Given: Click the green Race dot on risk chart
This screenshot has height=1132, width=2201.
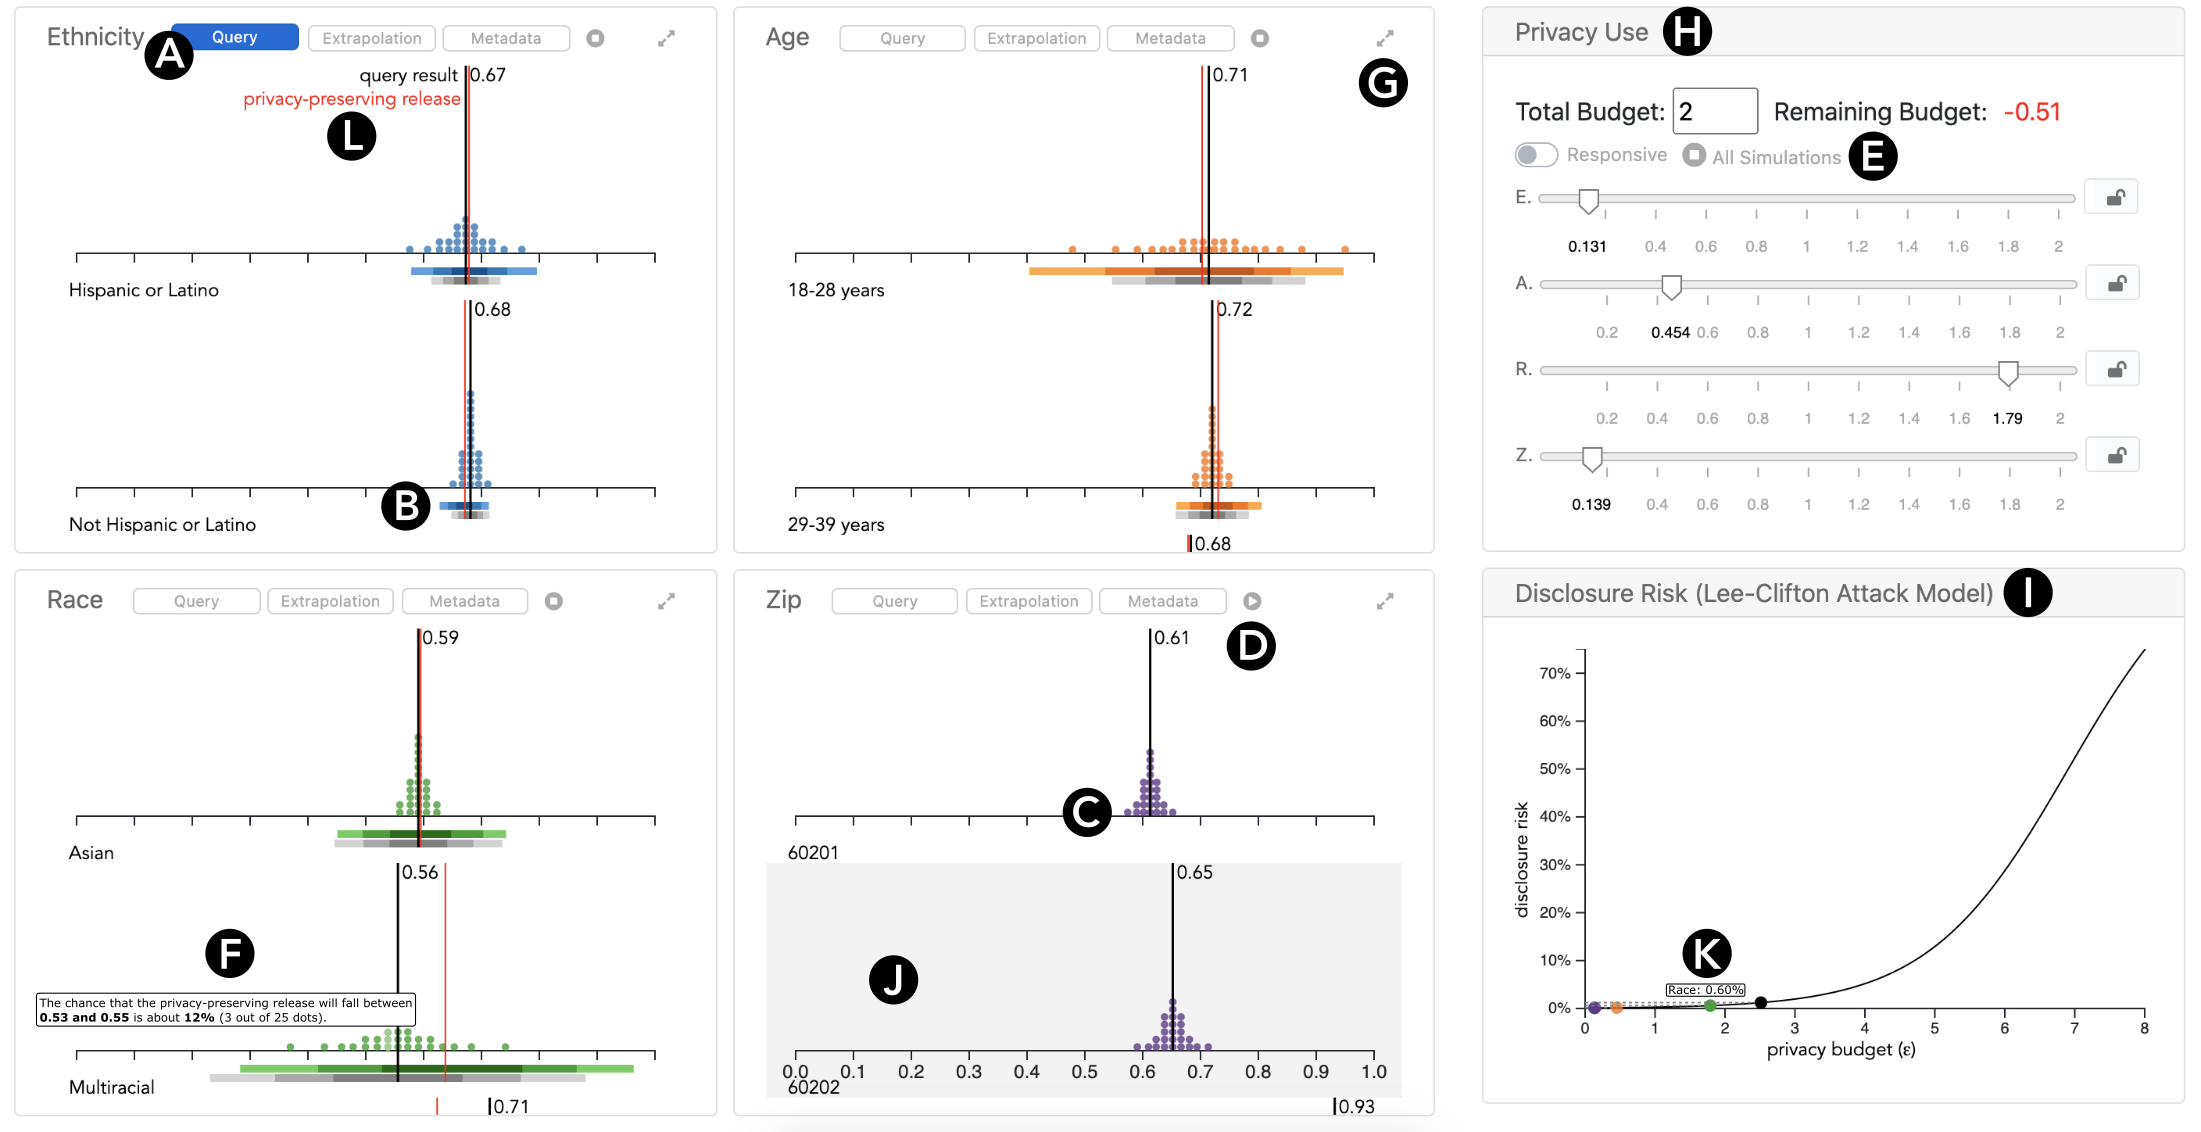Looking at the screenshot, I should click(x=1710, y=1006).
